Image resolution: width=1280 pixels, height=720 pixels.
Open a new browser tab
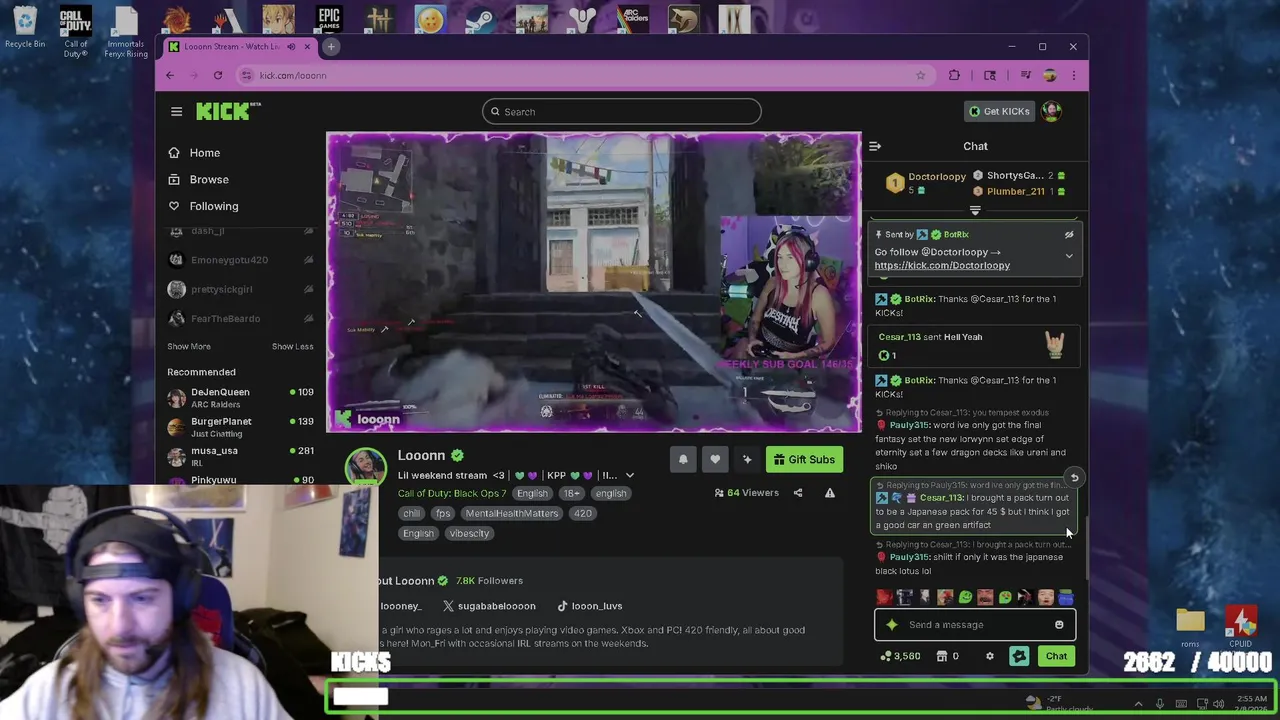tap(332, 47)
